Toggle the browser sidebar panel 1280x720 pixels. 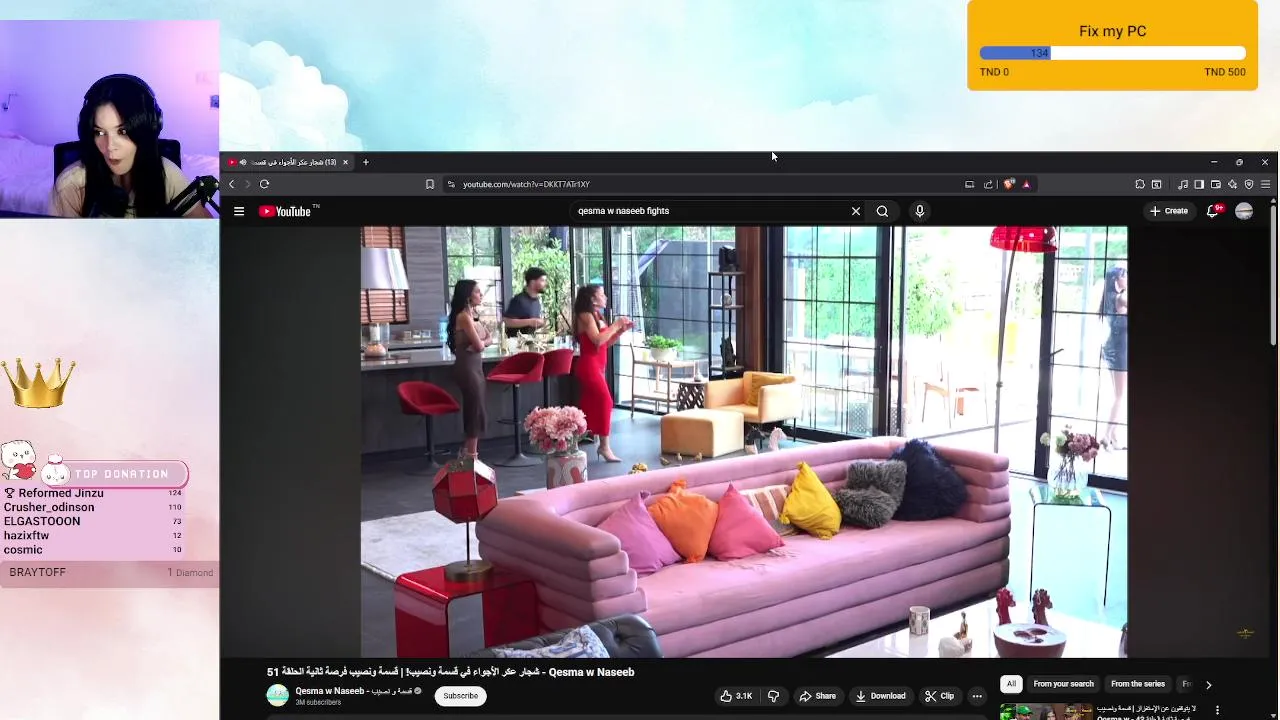[x=1199, y=184]
